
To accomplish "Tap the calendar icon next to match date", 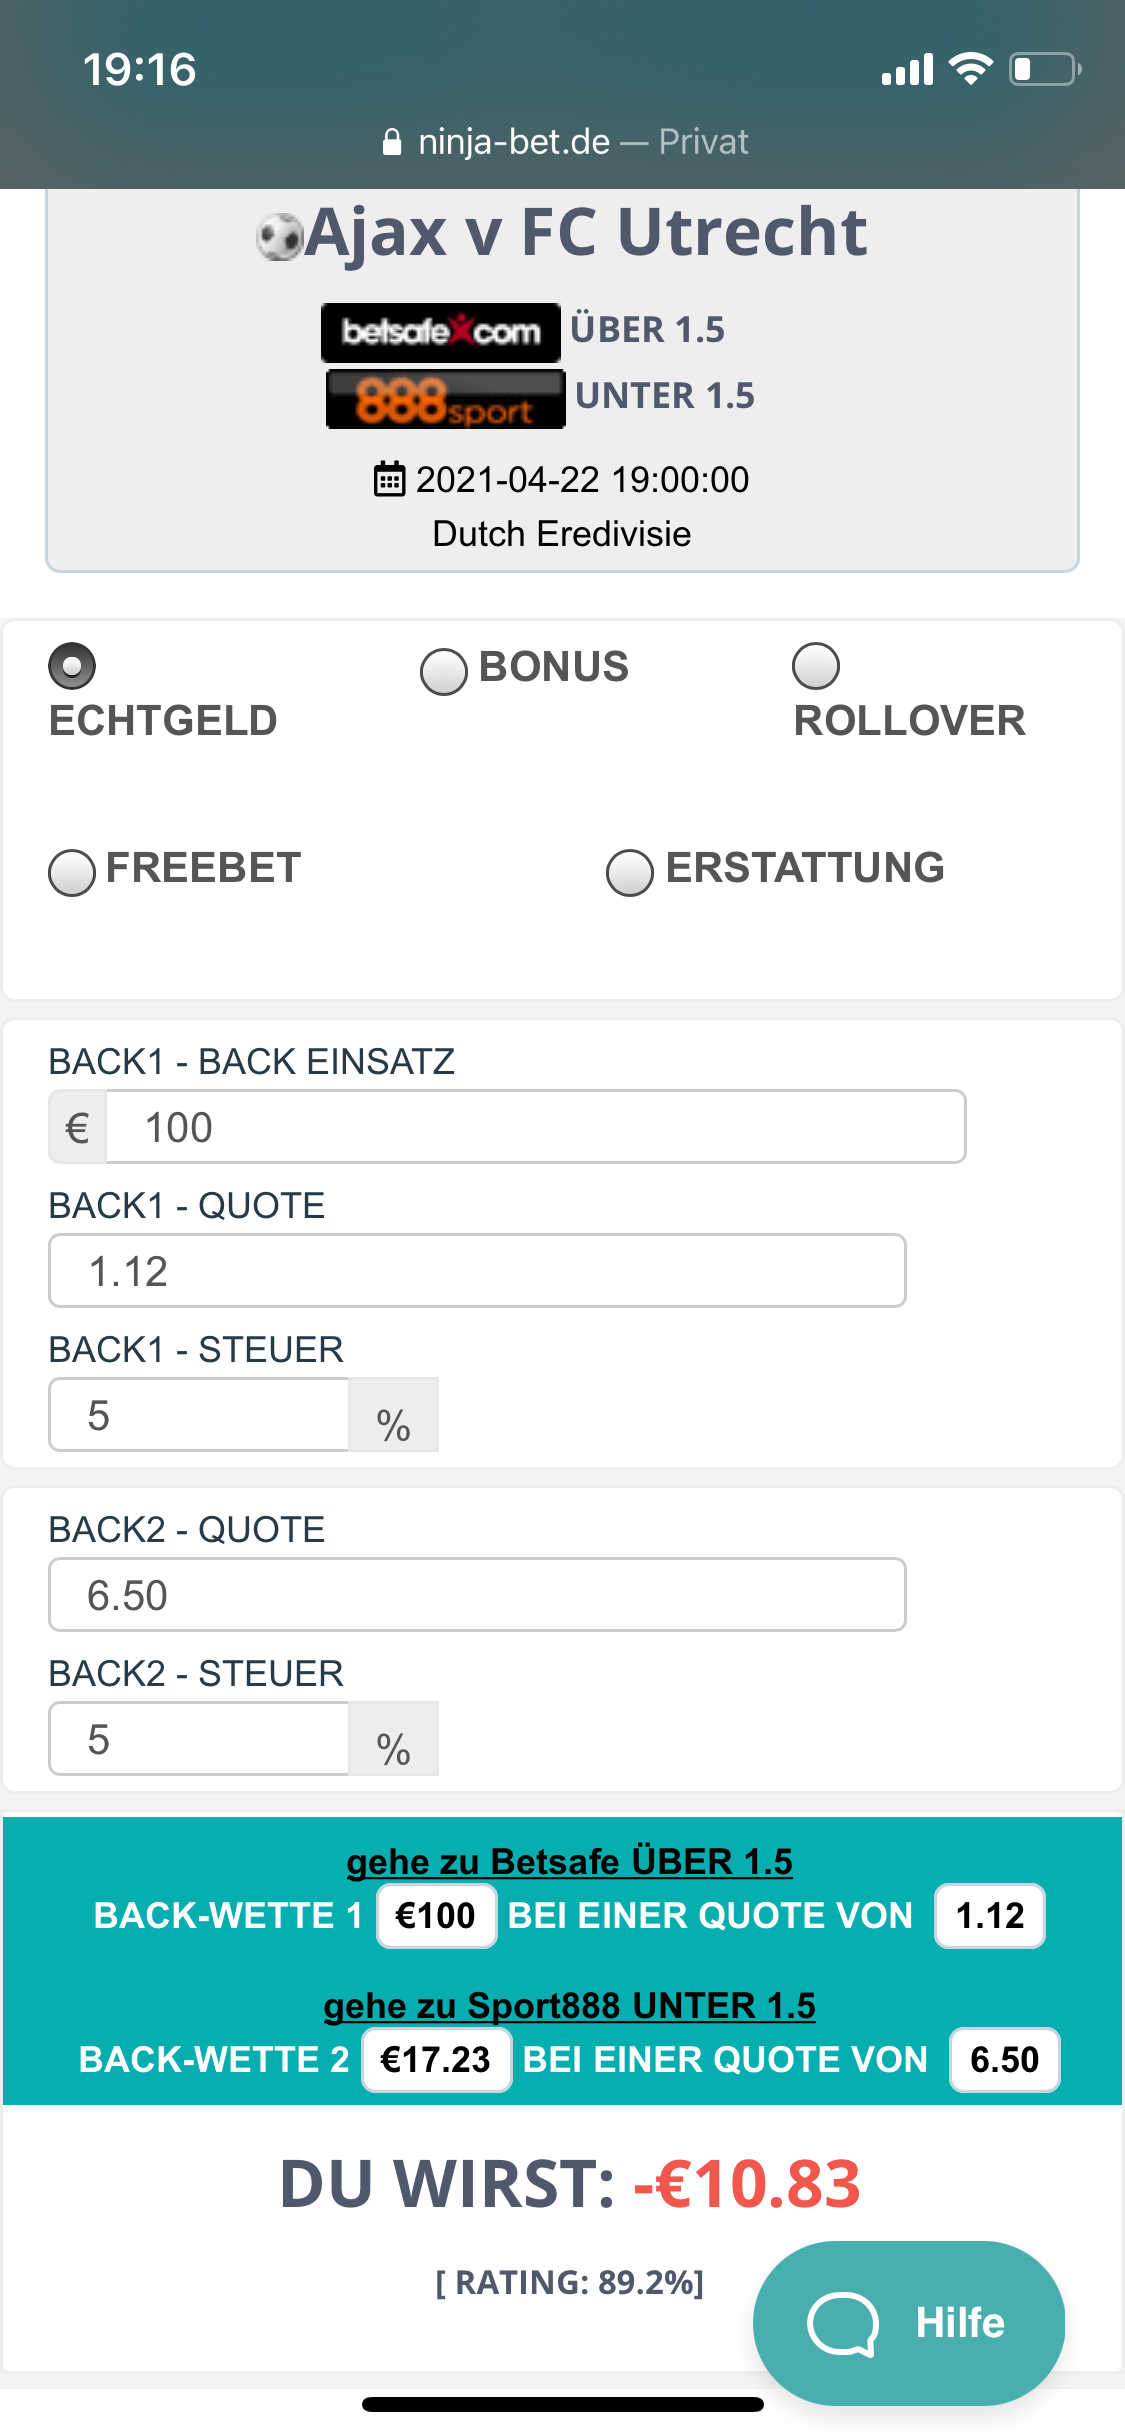I will [x=389, y=479].
